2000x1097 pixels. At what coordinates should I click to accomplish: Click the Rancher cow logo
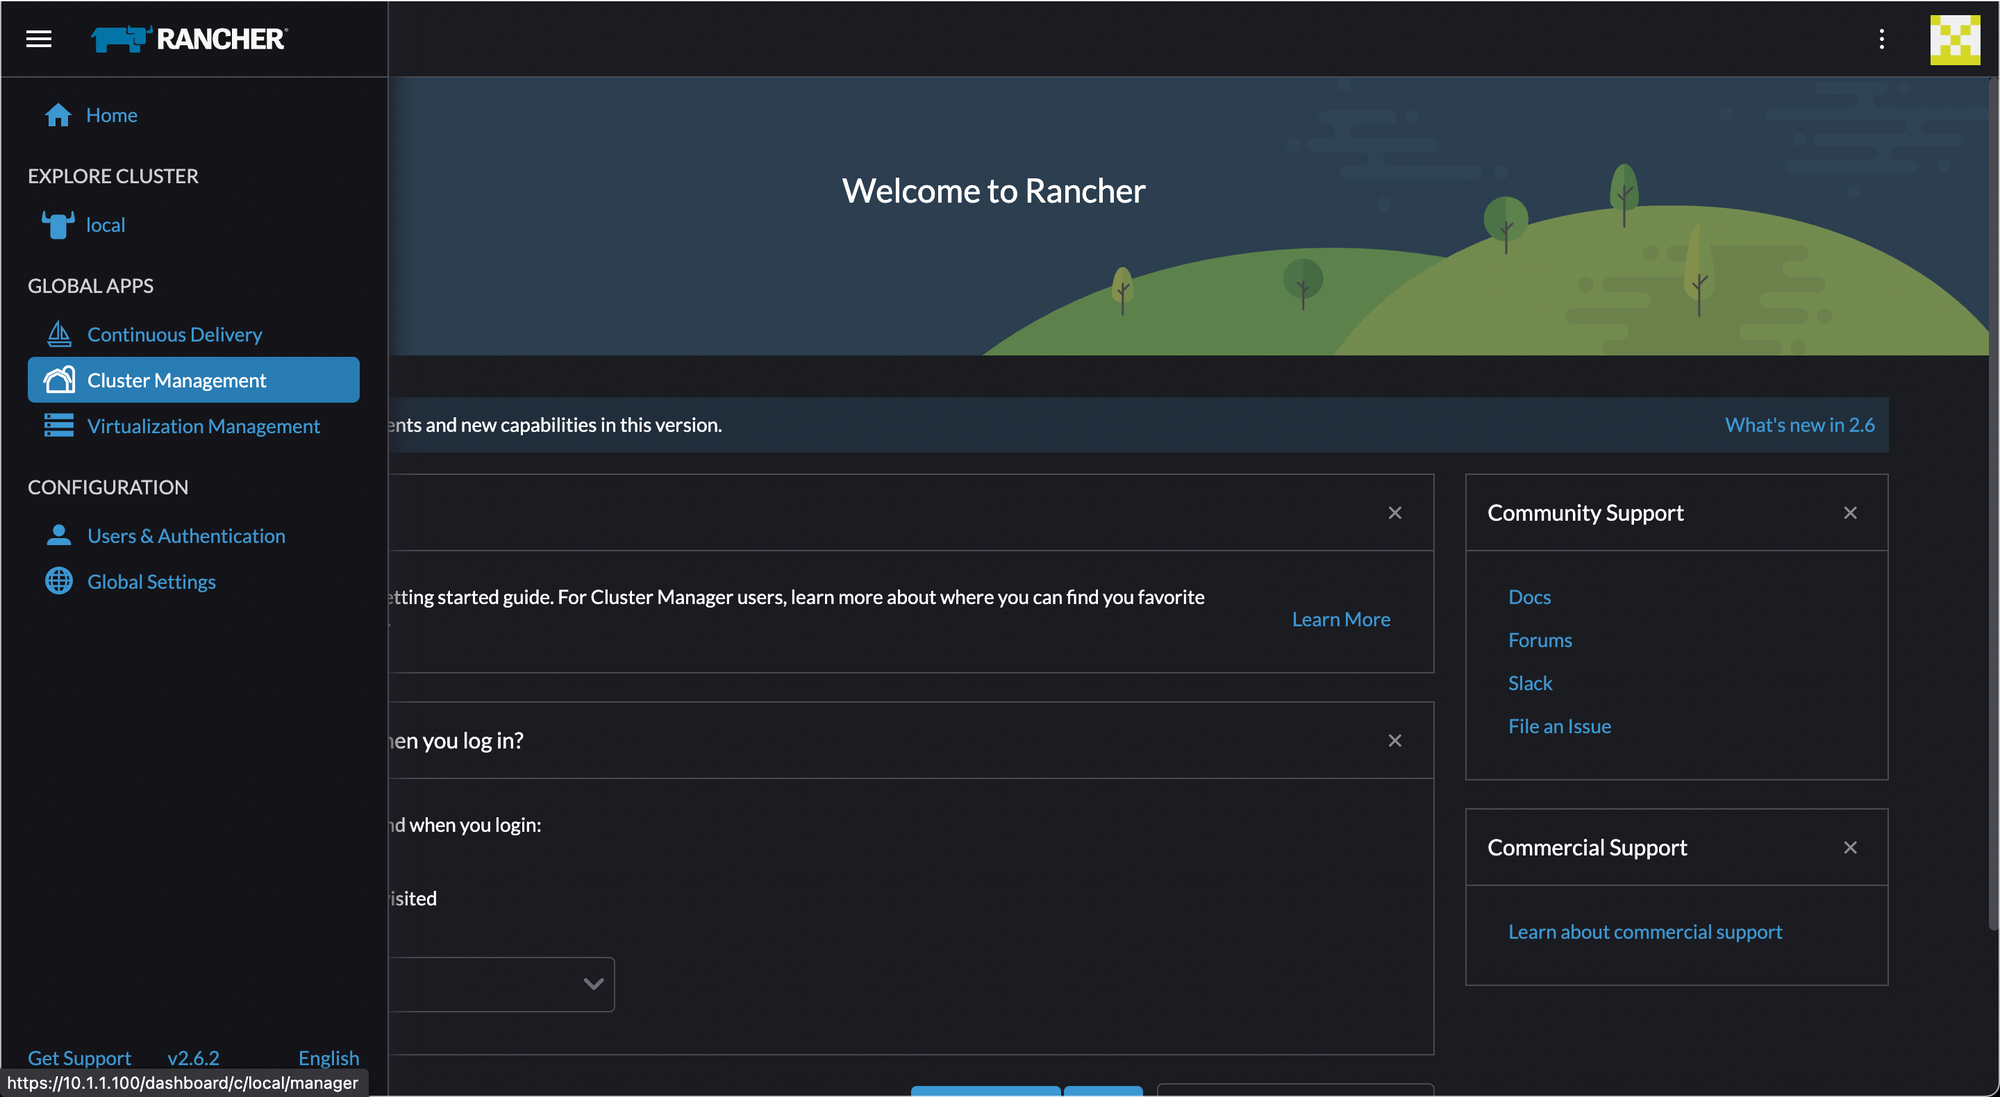coord(121,39)
